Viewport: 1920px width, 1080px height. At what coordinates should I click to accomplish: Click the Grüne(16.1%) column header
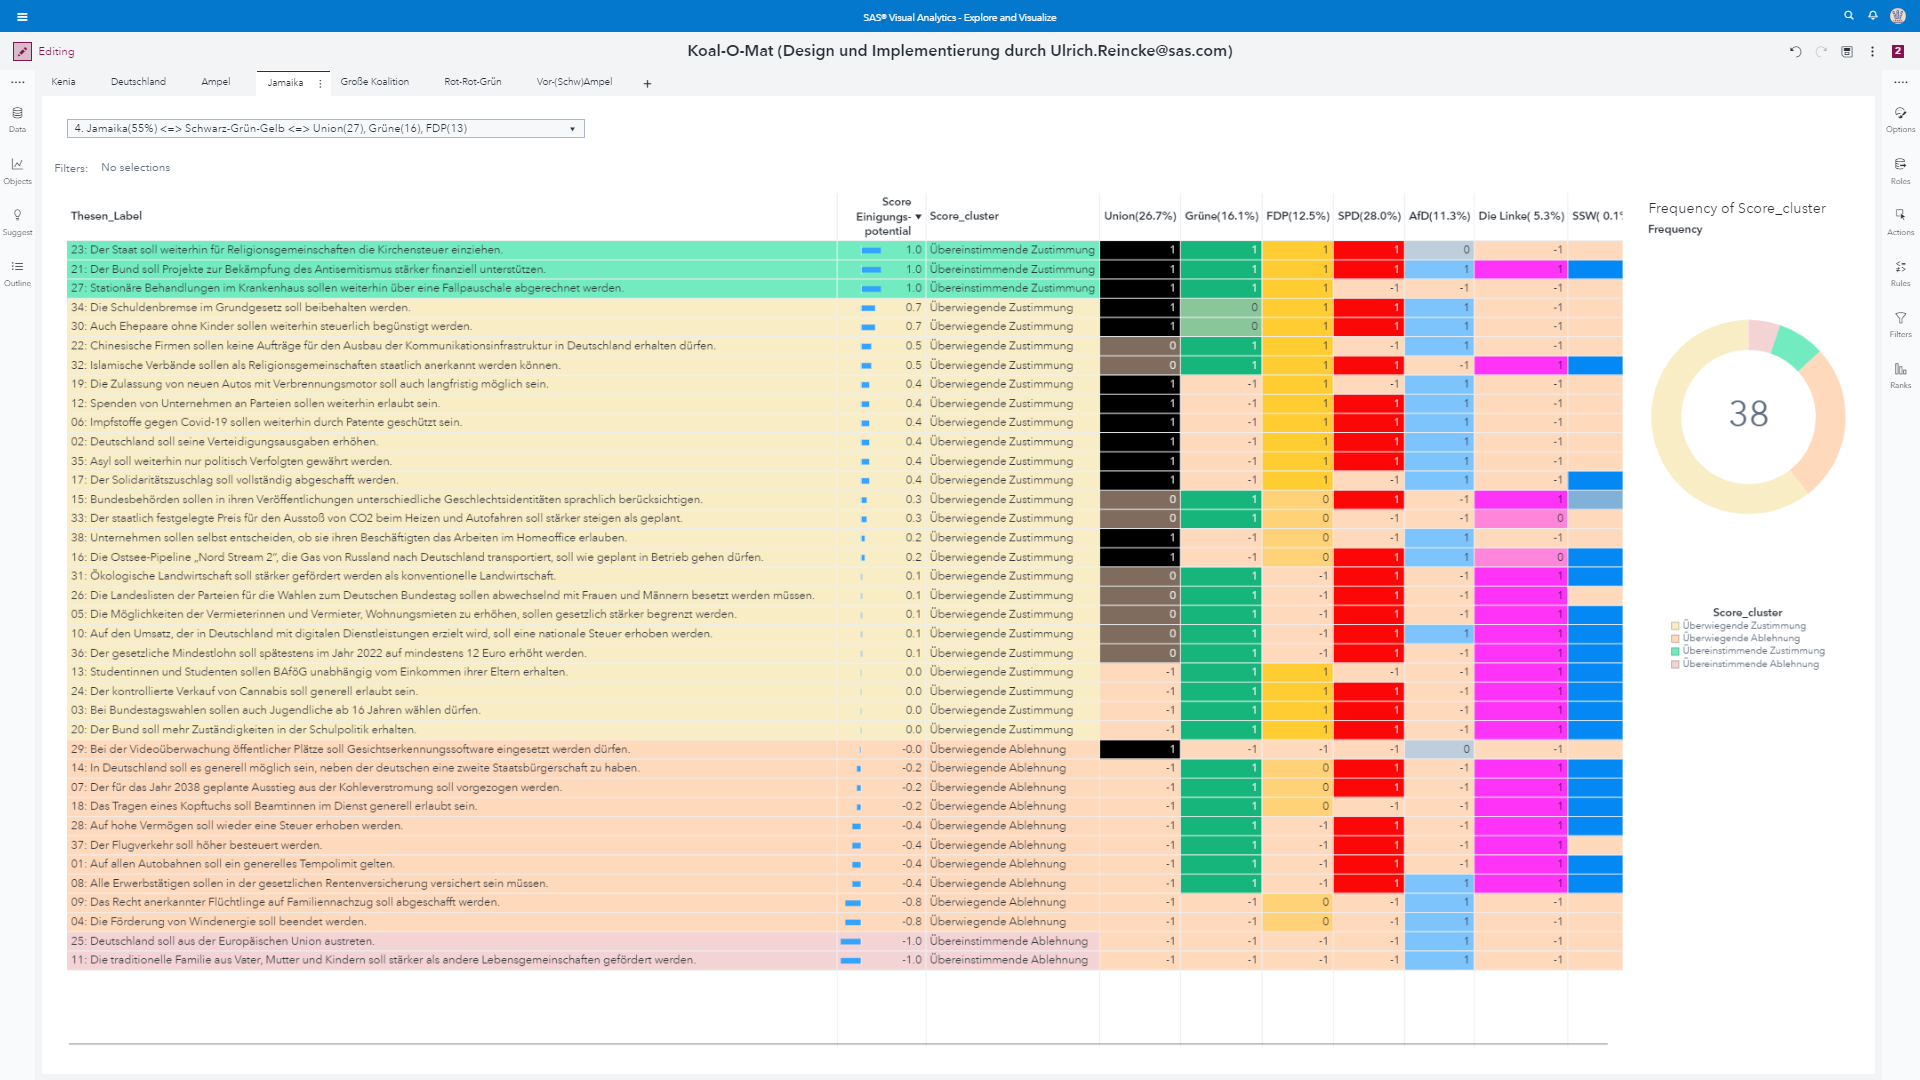1221,216
